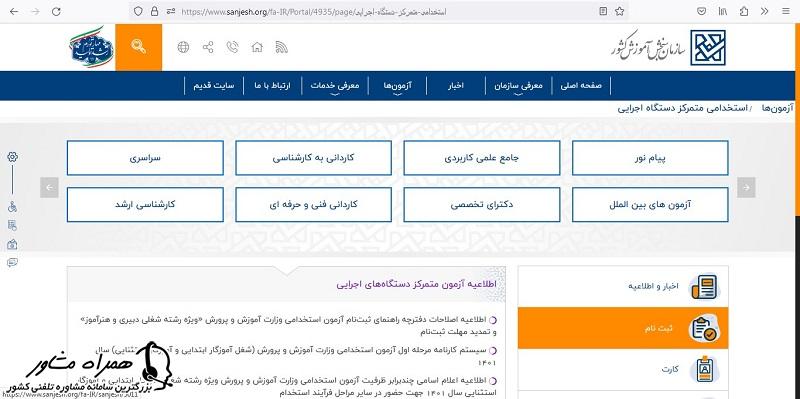Click the building sitemap sidebar icon

tap(12, 226)
